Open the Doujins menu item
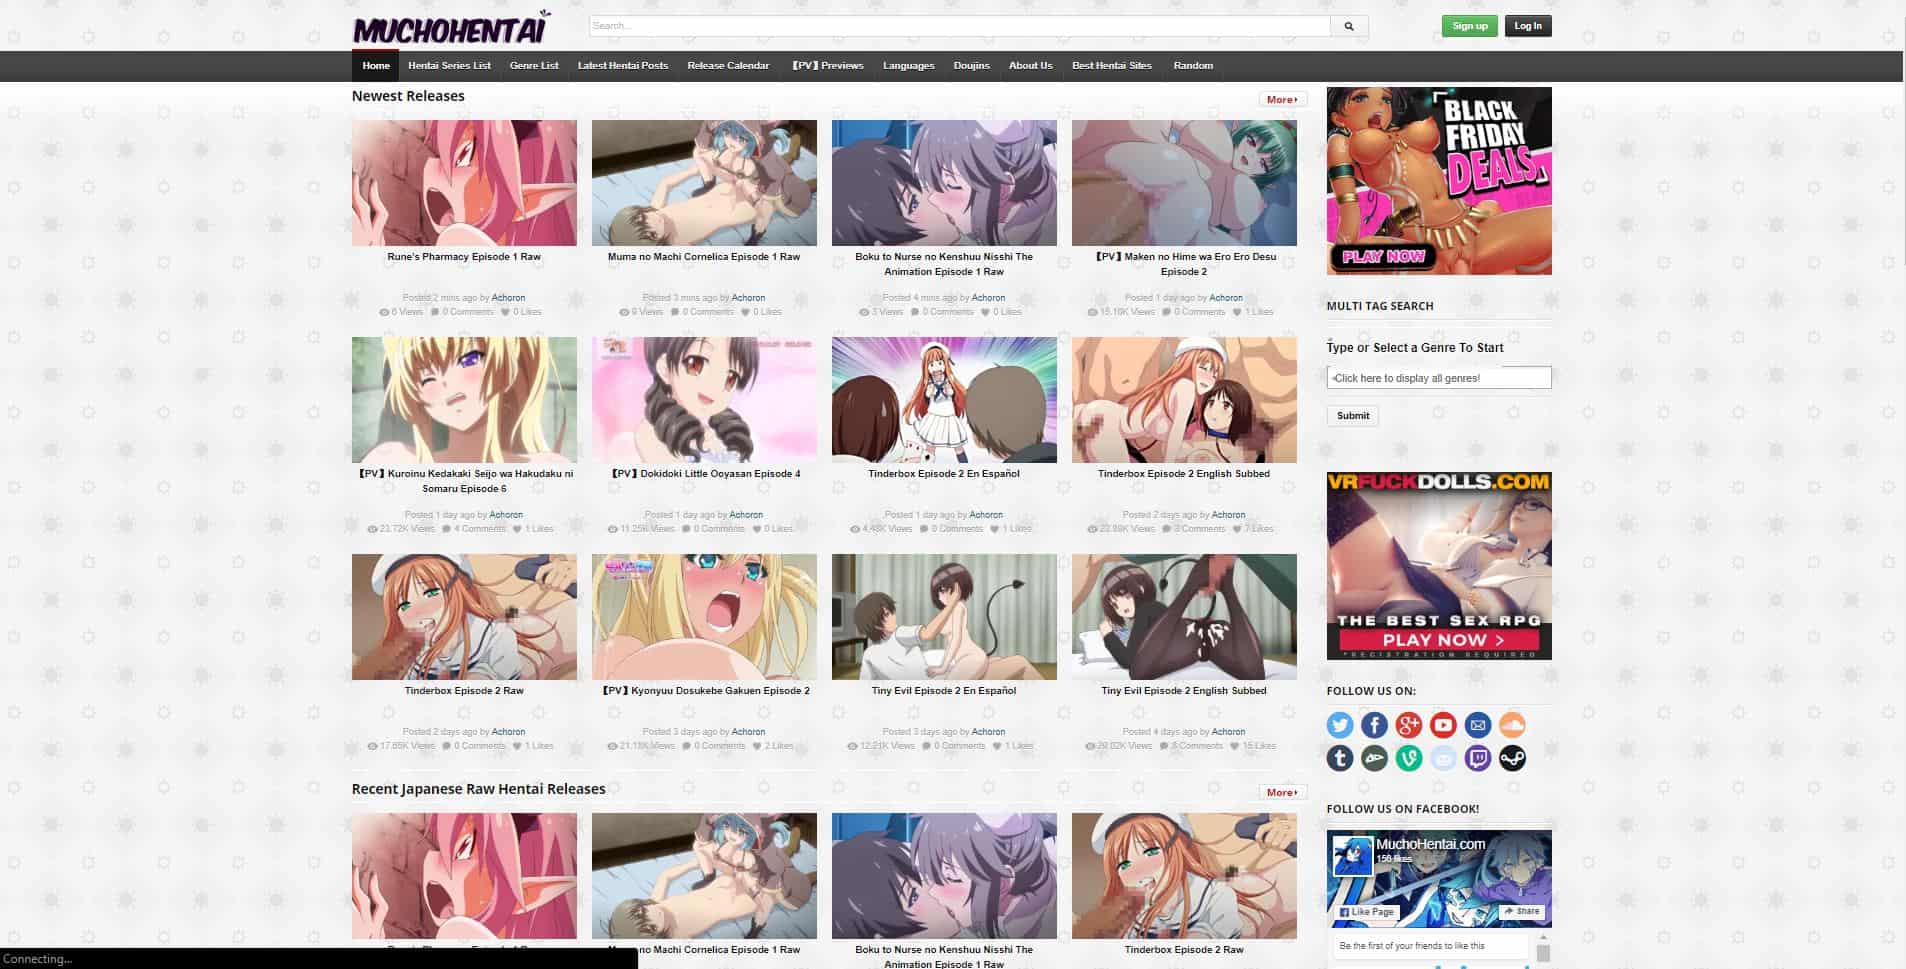 [x=971, y=66]
